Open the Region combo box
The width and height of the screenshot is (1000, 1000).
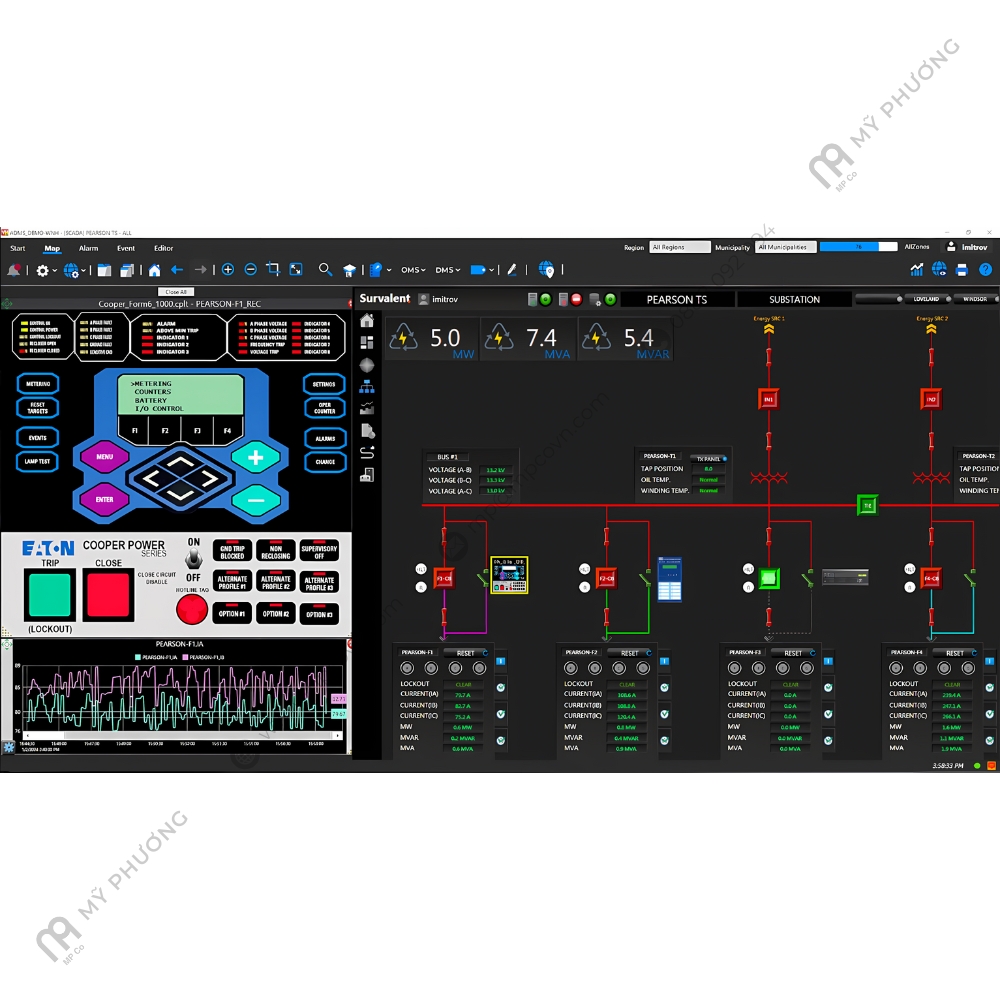680,247
